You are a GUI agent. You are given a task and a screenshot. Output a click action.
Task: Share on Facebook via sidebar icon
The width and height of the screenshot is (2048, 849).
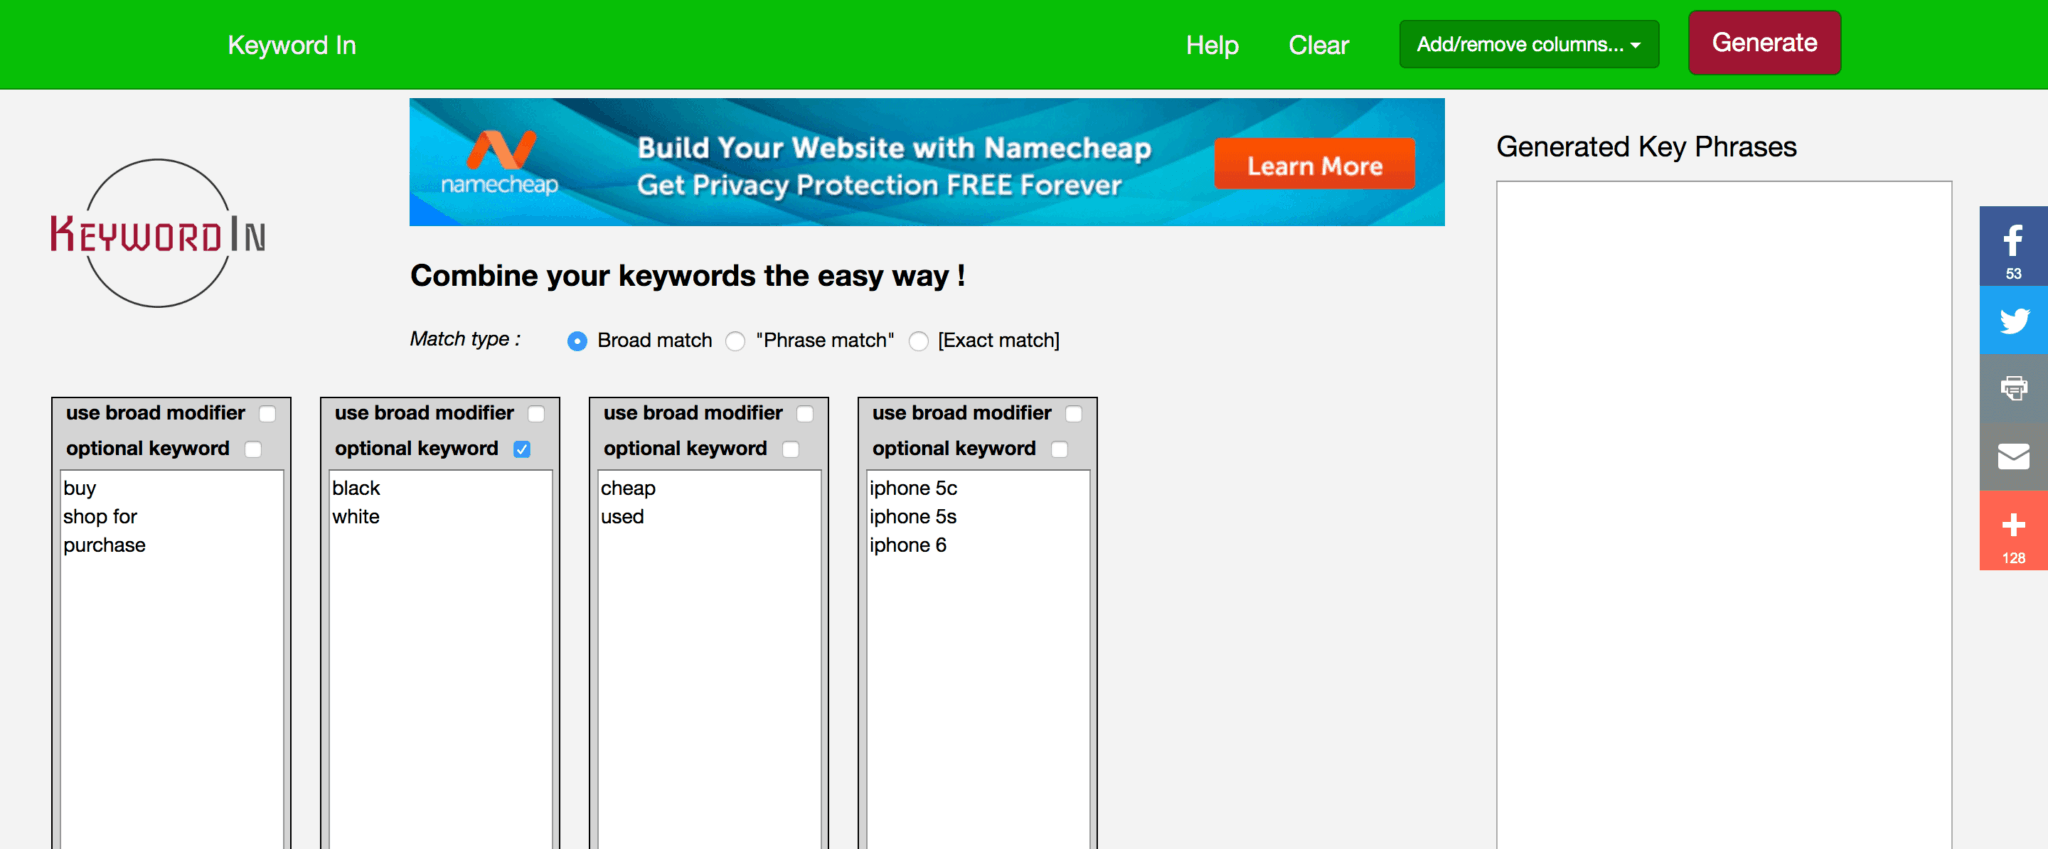click(2013, 246)
